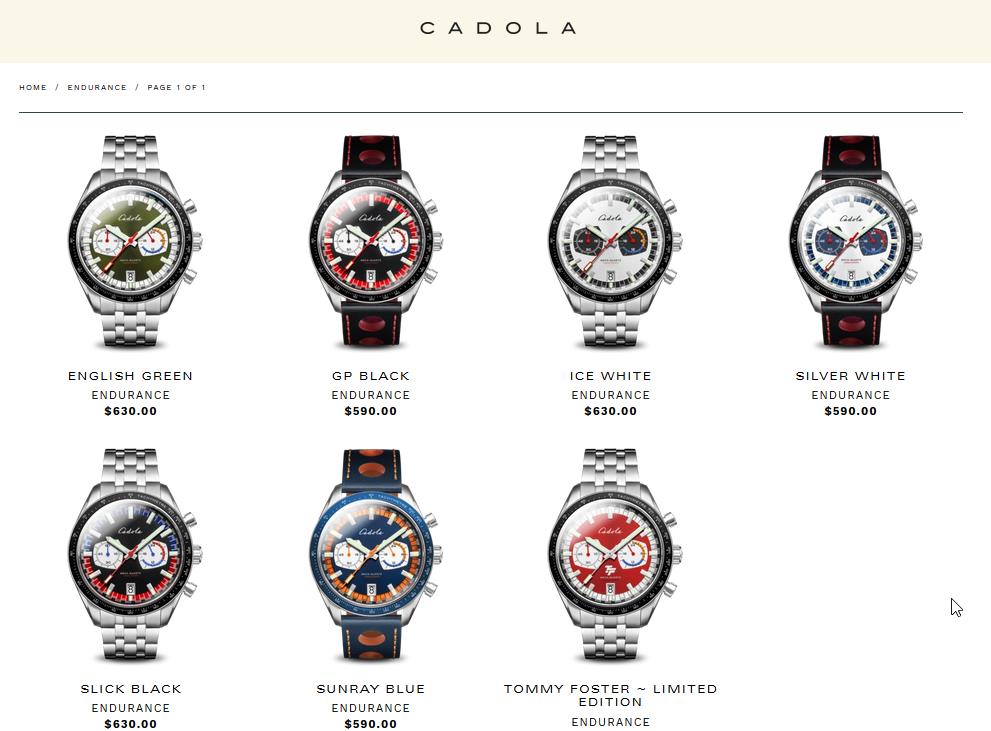This screenshot has width=991, height=731.
Task: Open the GP Black product title
Action: [371, 376]
